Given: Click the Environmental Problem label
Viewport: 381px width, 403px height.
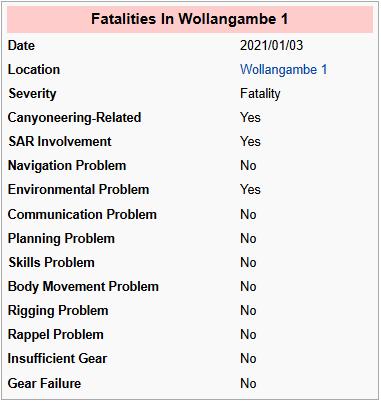Looking at the screenshot, I should tap(79, 189).
